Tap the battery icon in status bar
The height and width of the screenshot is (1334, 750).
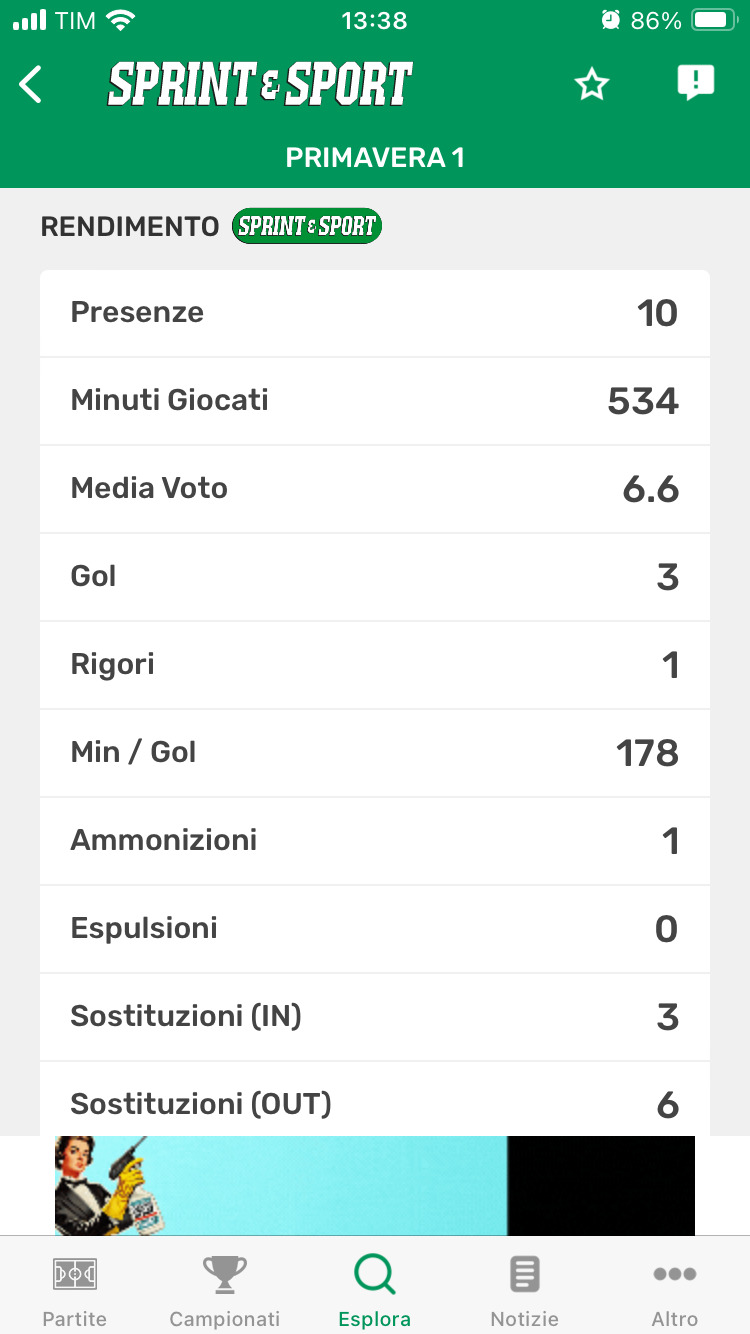pos(714,20)
